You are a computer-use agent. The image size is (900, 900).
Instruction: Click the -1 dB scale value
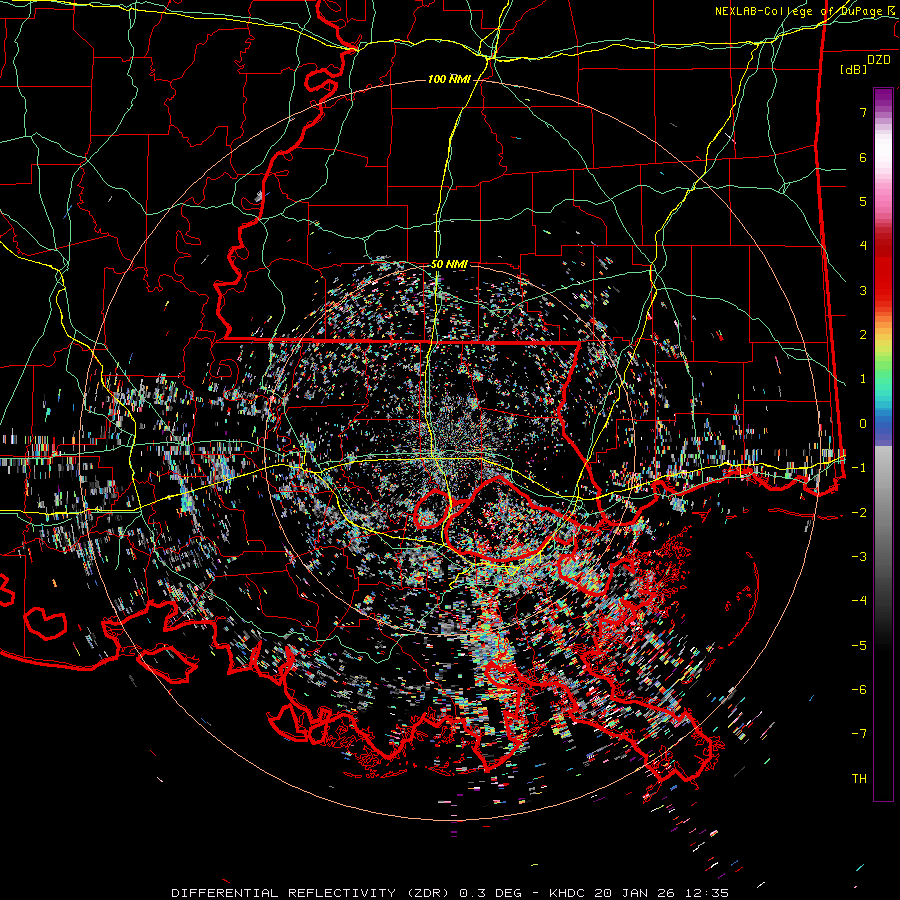click(859, 468)
